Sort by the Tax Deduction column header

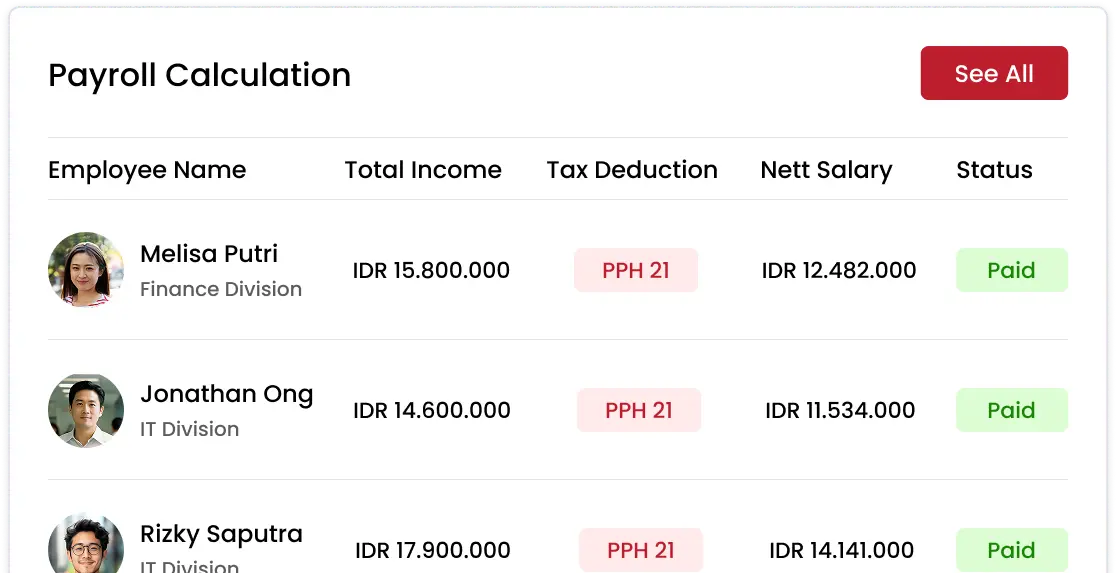click(x=632, y=170)
